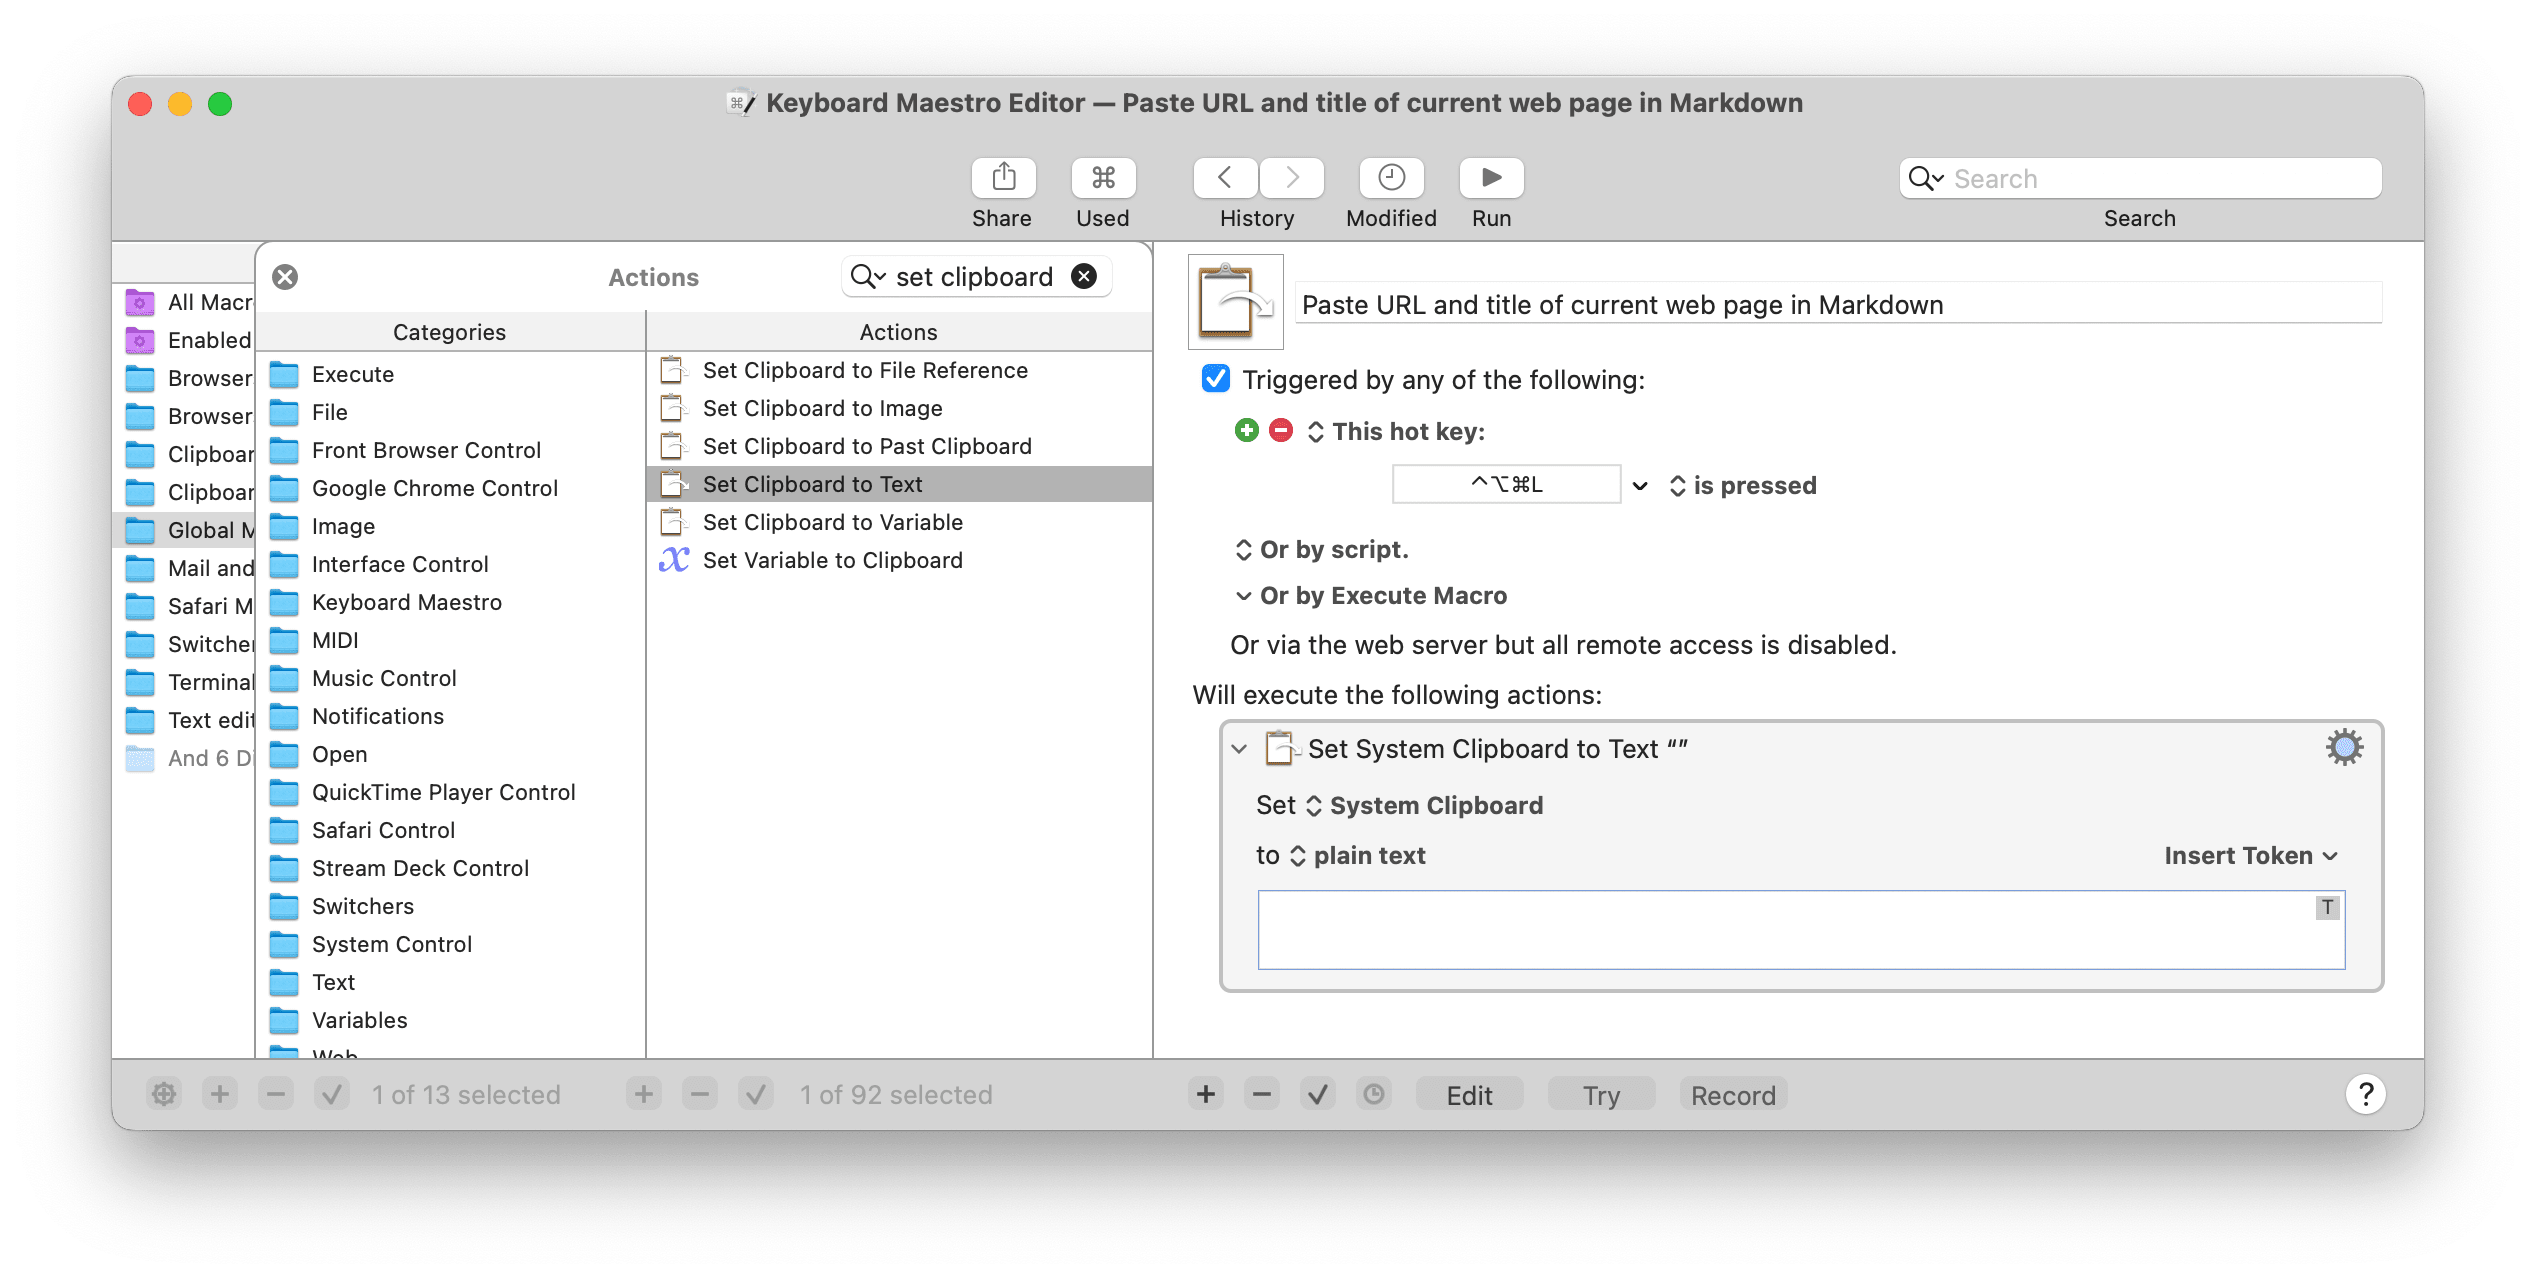Open the main search options dropdown
The image size is (2536, 1278).
(x=1926, y=178)
